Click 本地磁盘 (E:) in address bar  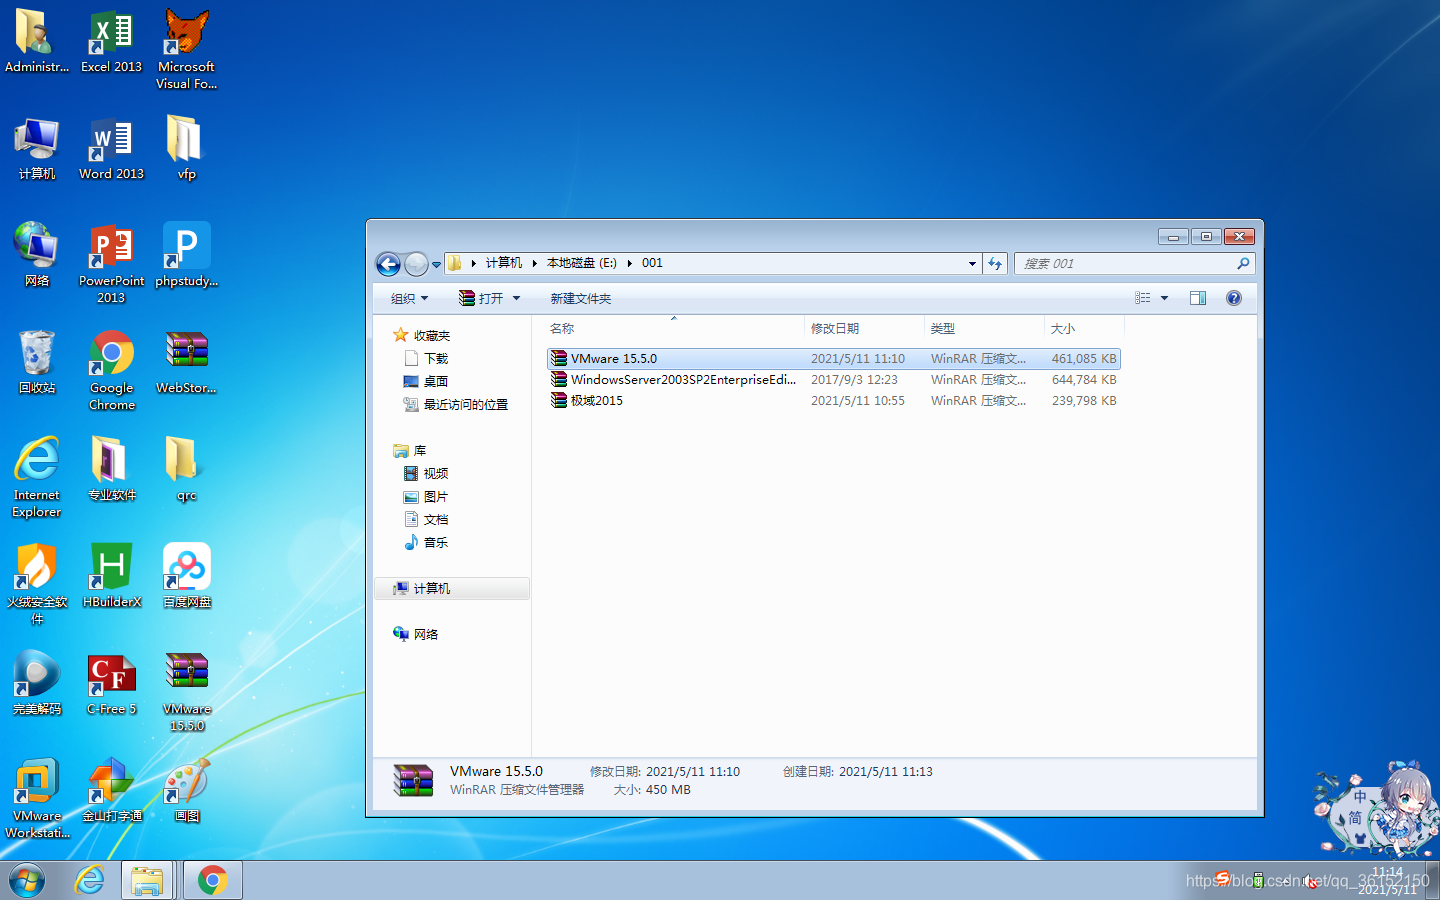[x=581, y=263]
